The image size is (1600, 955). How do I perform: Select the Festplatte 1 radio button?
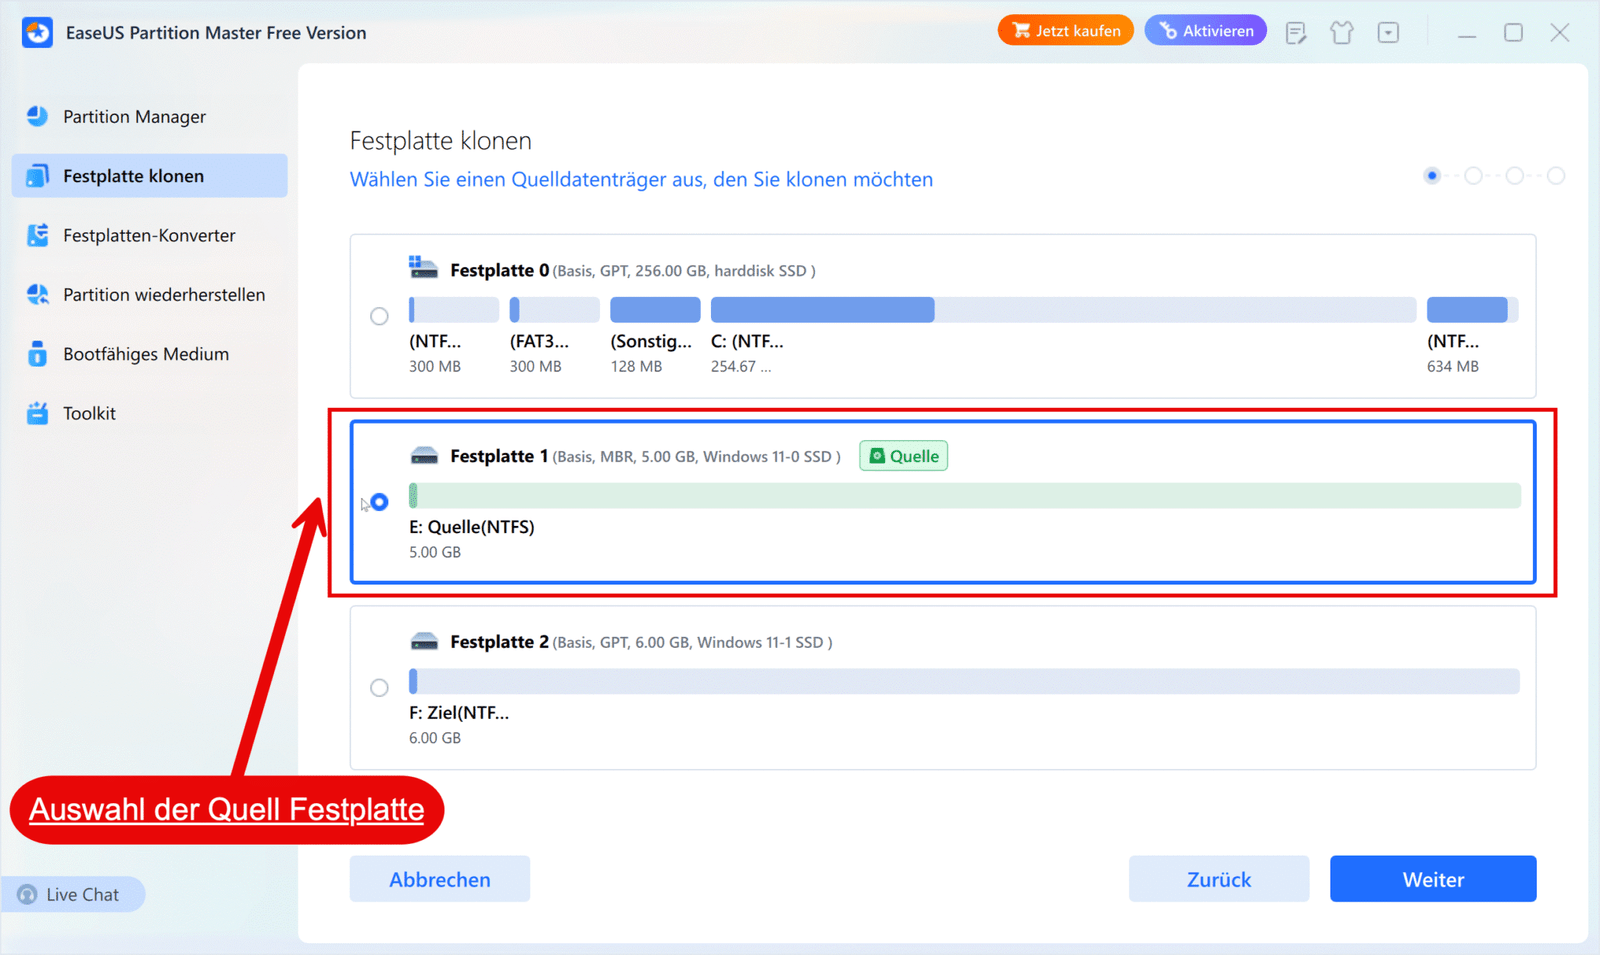pyautogui.click(x=379, y=501)
